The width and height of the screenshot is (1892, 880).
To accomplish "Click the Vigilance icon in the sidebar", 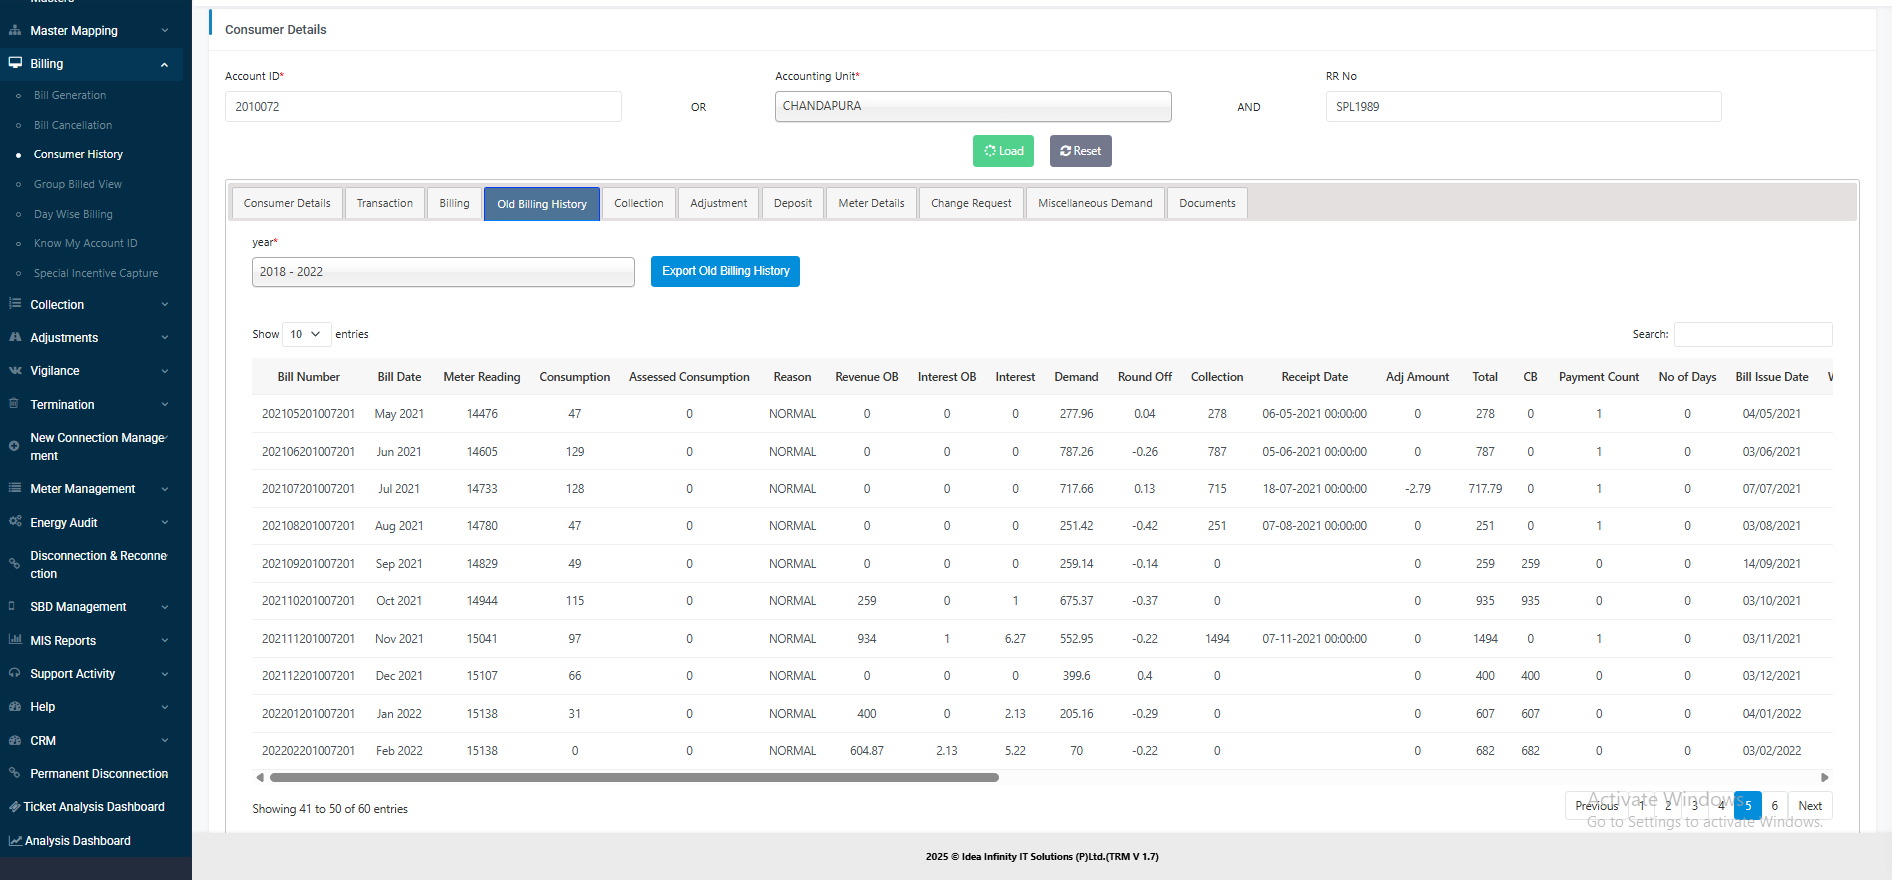I will pyautogui.click(x=15, y=370).
